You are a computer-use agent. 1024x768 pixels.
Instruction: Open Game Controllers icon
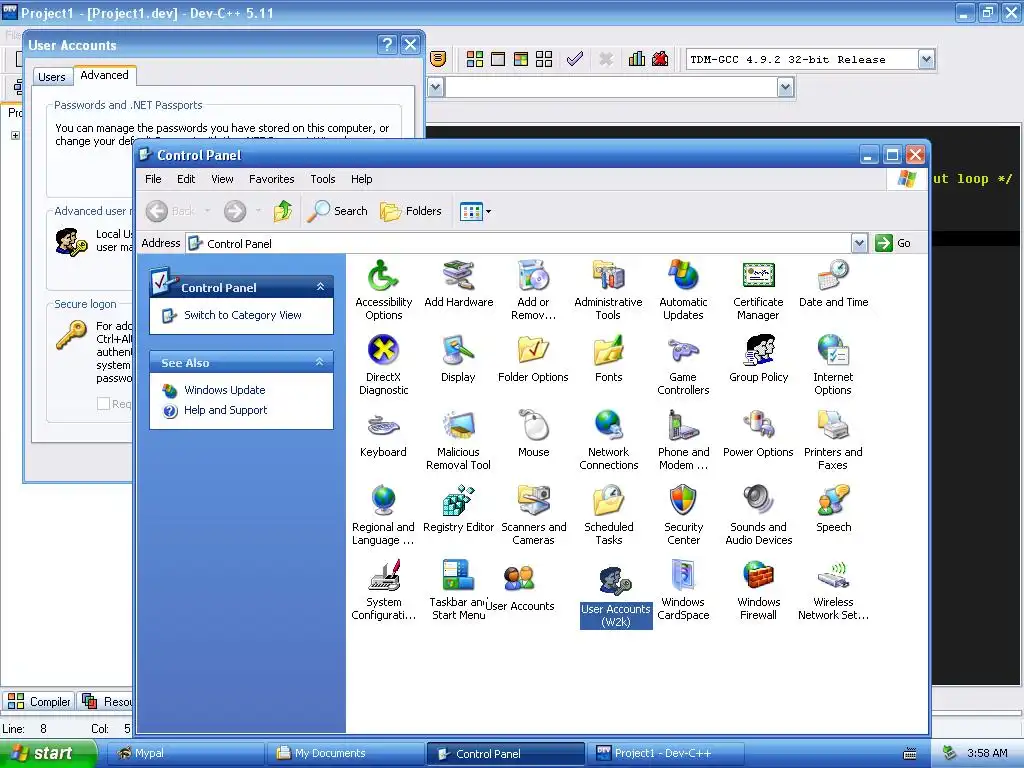(x=683, y=365)
